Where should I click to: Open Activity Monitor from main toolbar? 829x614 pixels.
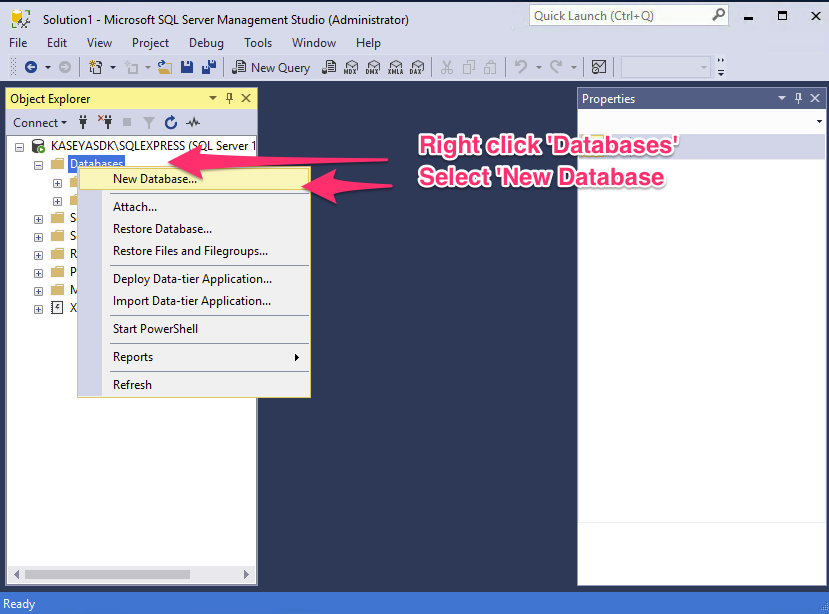pyautogui.click(x=598, y=67)
